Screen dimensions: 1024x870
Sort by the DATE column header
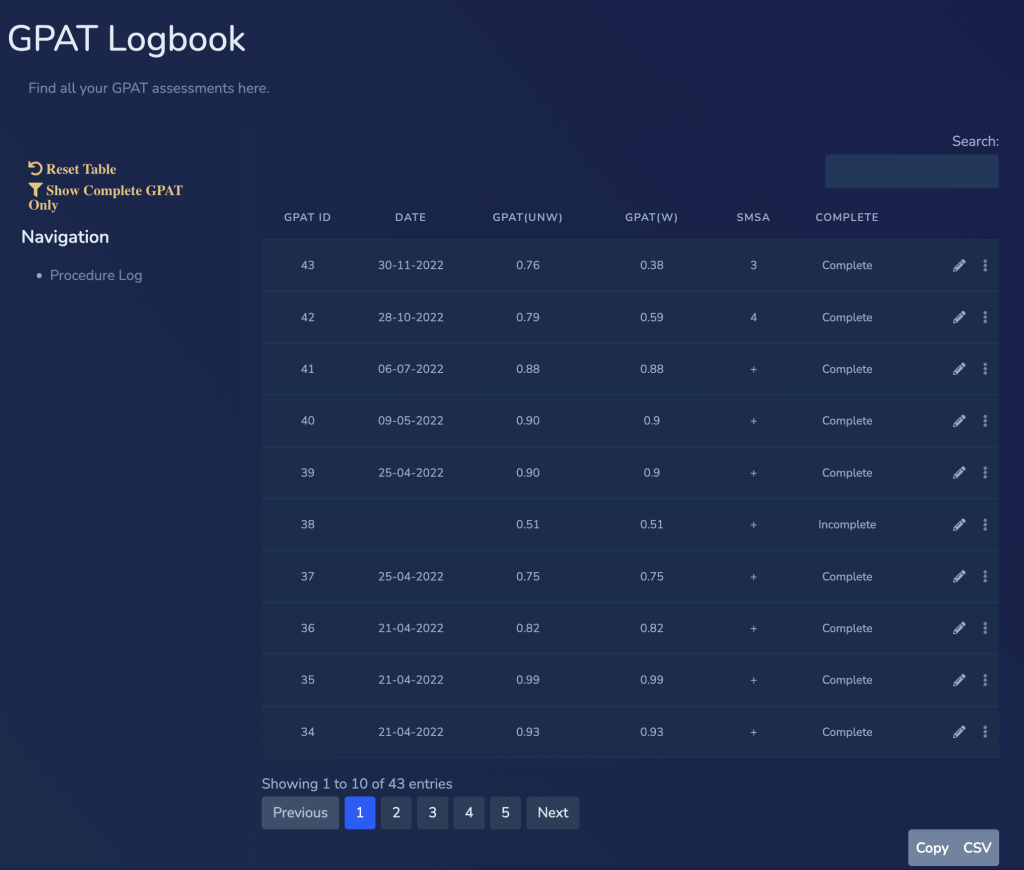411,218
